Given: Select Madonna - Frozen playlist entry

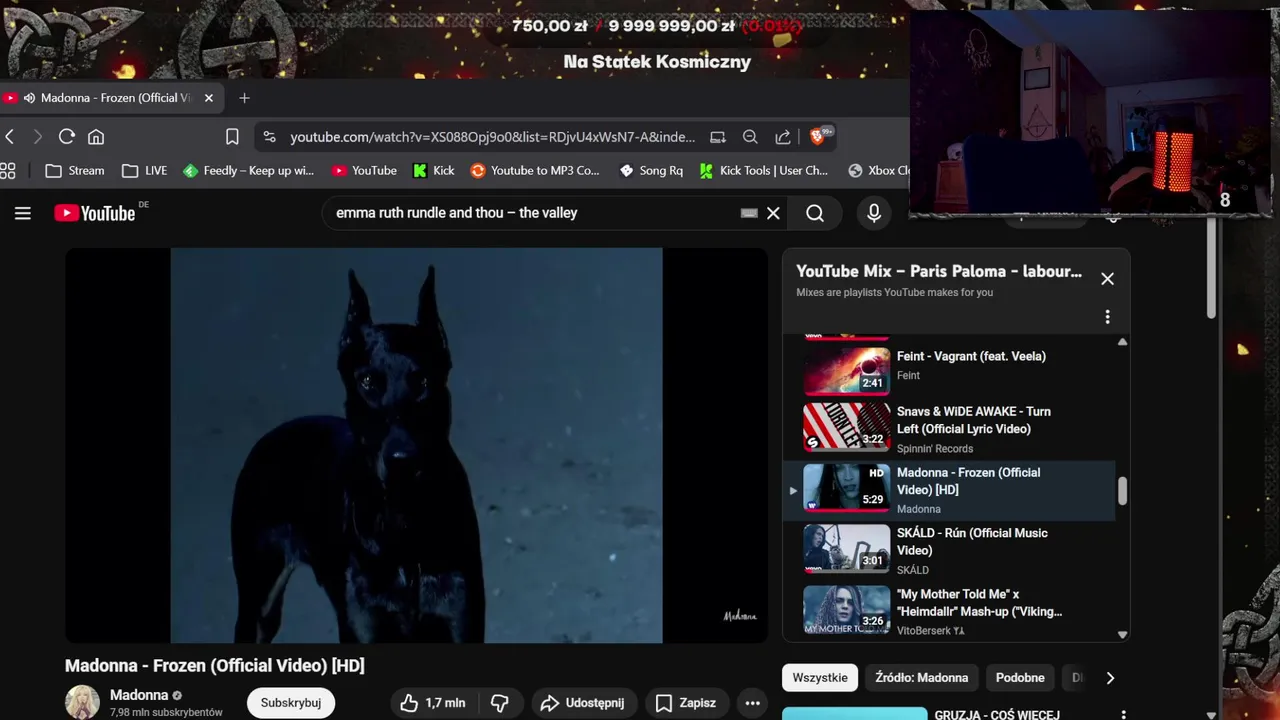Looking at the screenshot, I should click(948, 490).
